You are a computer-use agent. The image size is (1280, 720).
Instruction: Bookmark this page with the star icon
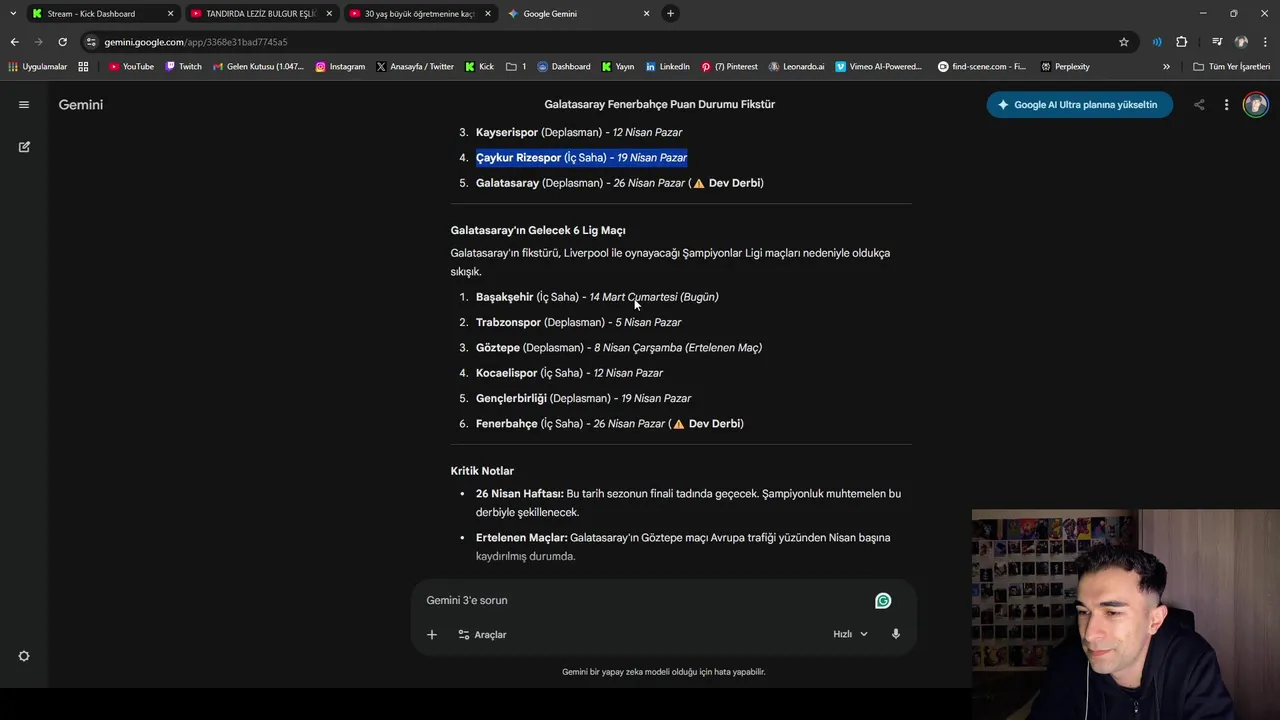click(1124, 42)
